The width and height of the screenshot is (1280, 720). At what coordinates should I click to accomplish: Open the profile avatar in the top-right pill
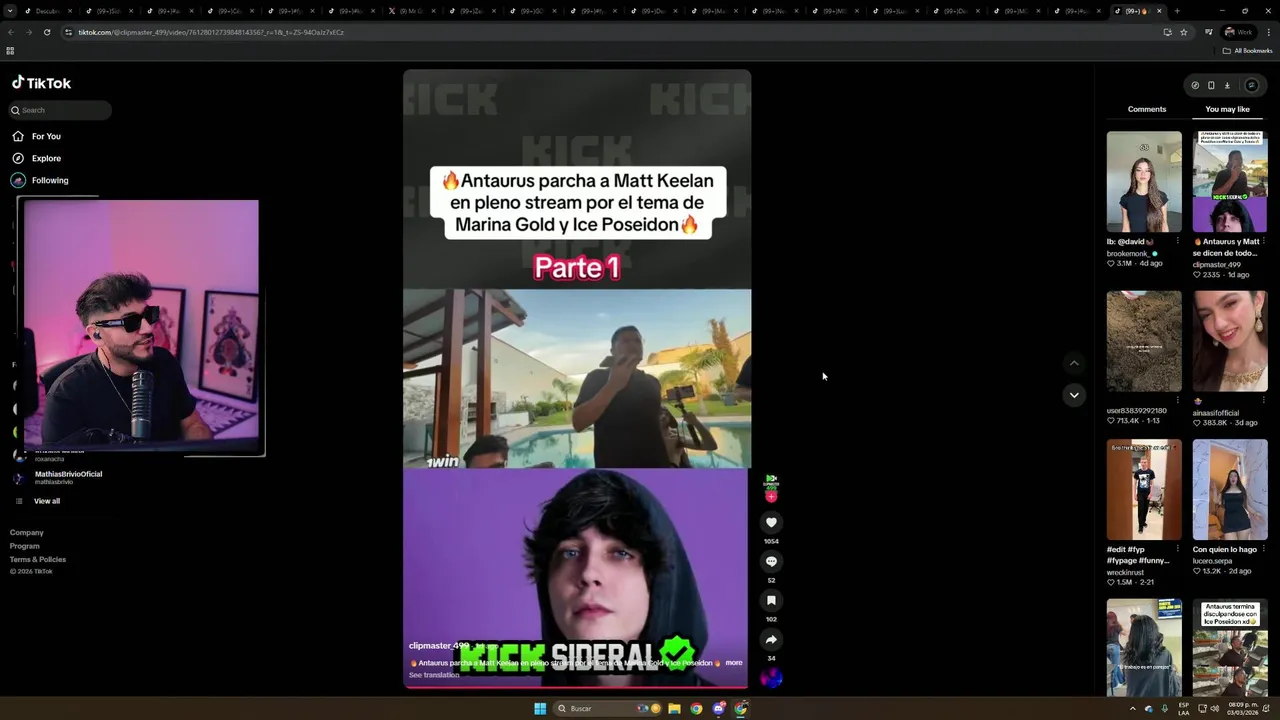(1251, 85)
